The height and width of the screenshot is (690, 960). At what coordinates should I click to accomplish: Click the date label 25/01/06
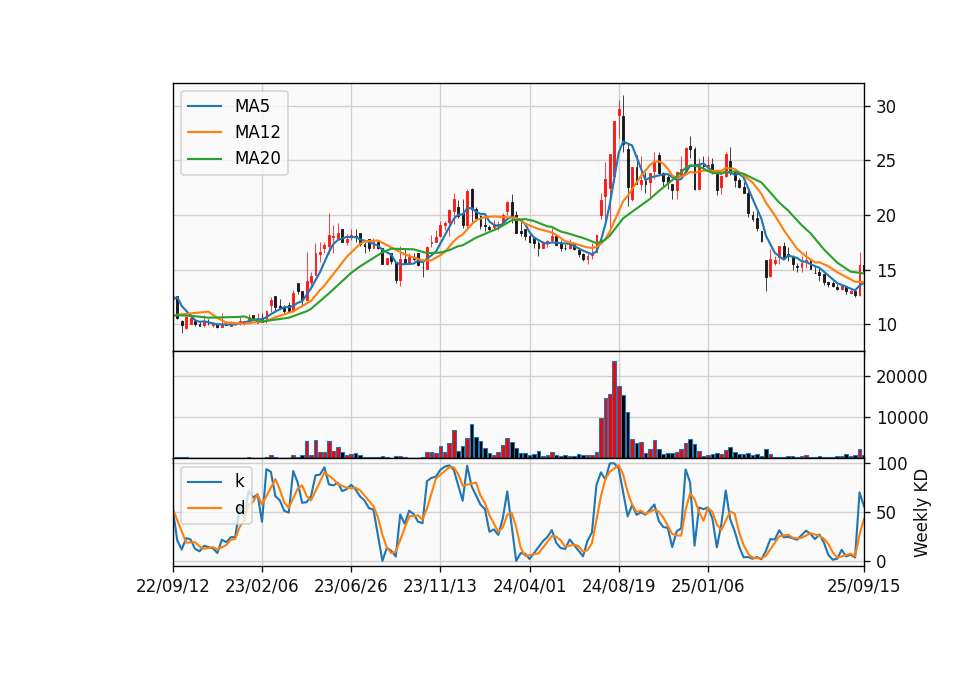[x=708, y=587]
